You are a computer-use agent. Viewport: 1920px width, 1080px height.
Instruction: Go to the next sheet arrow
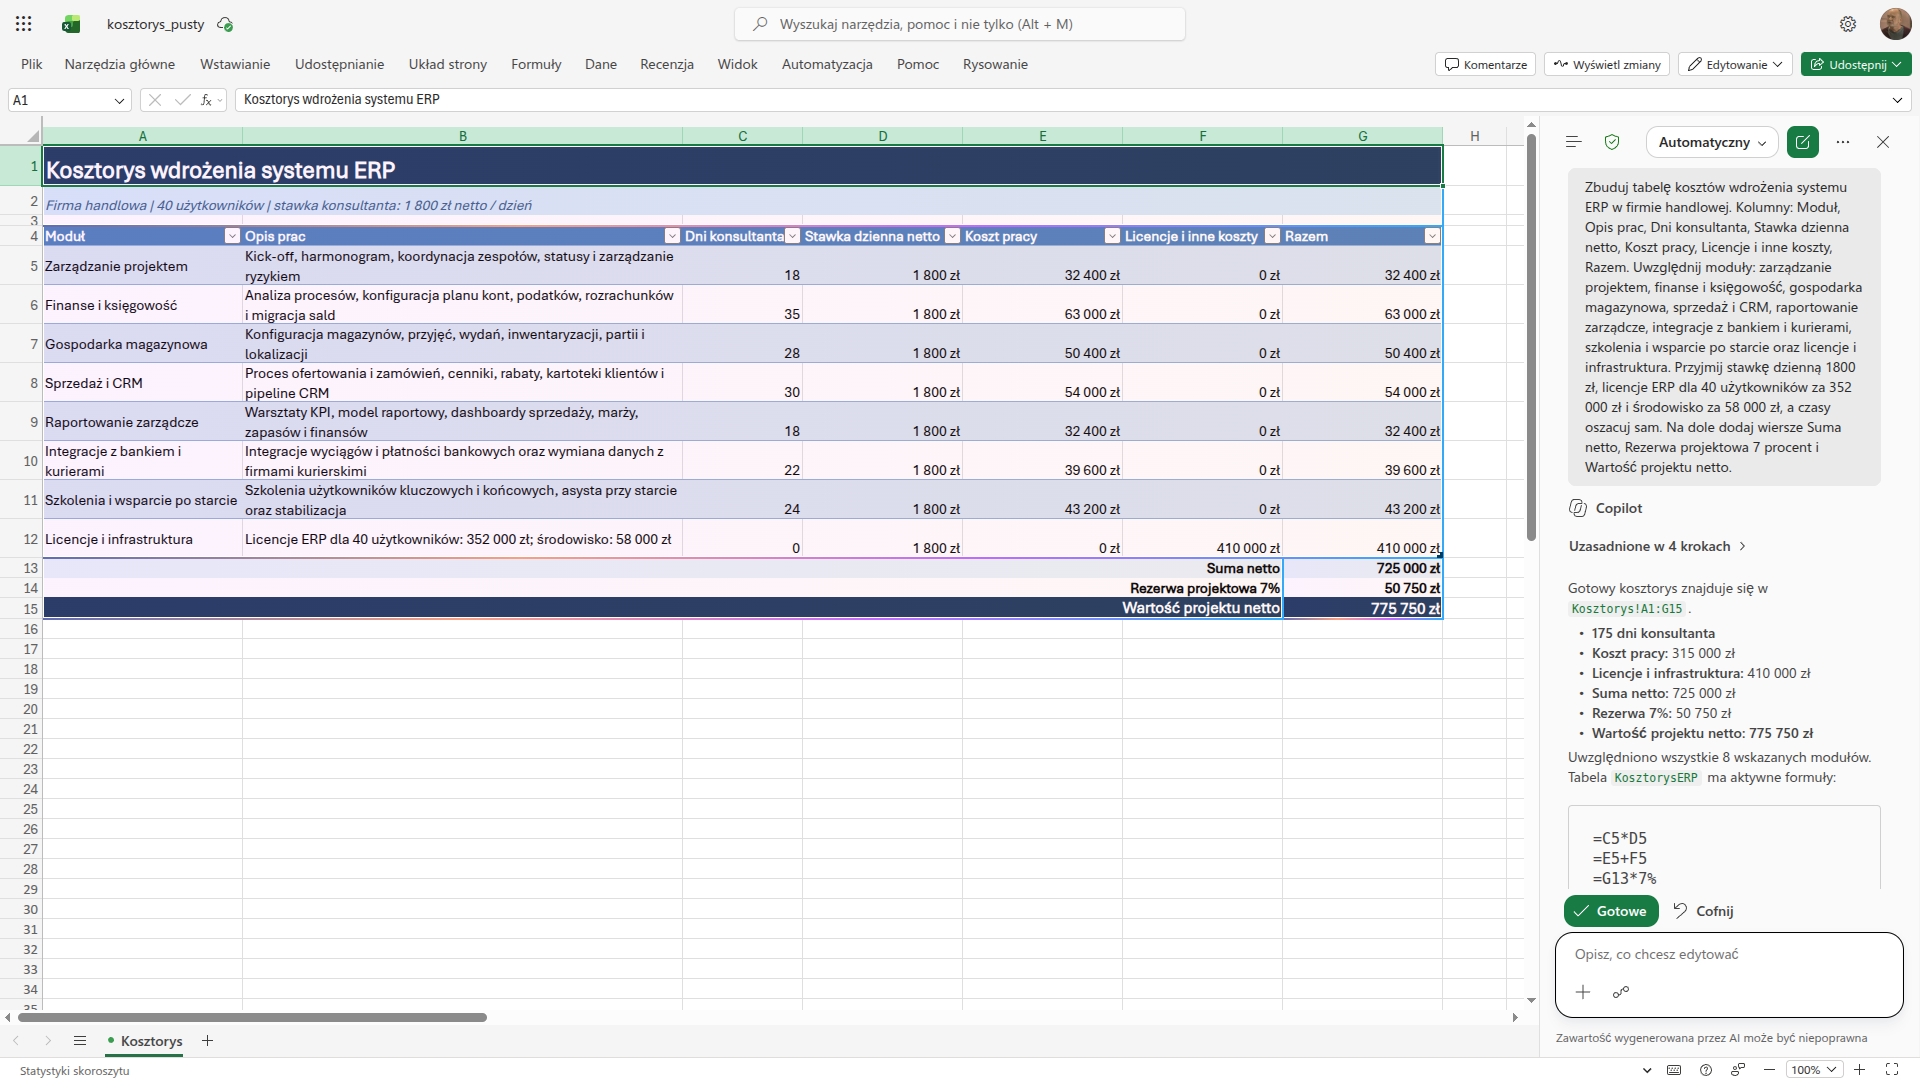(47, 1041)
